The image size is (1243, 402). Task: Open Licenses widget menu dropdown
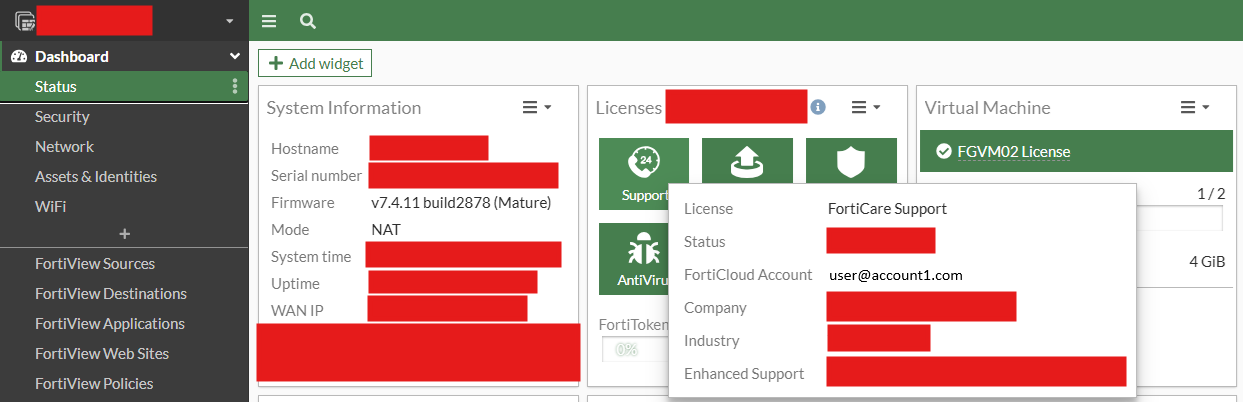click(x=866, y=107)
